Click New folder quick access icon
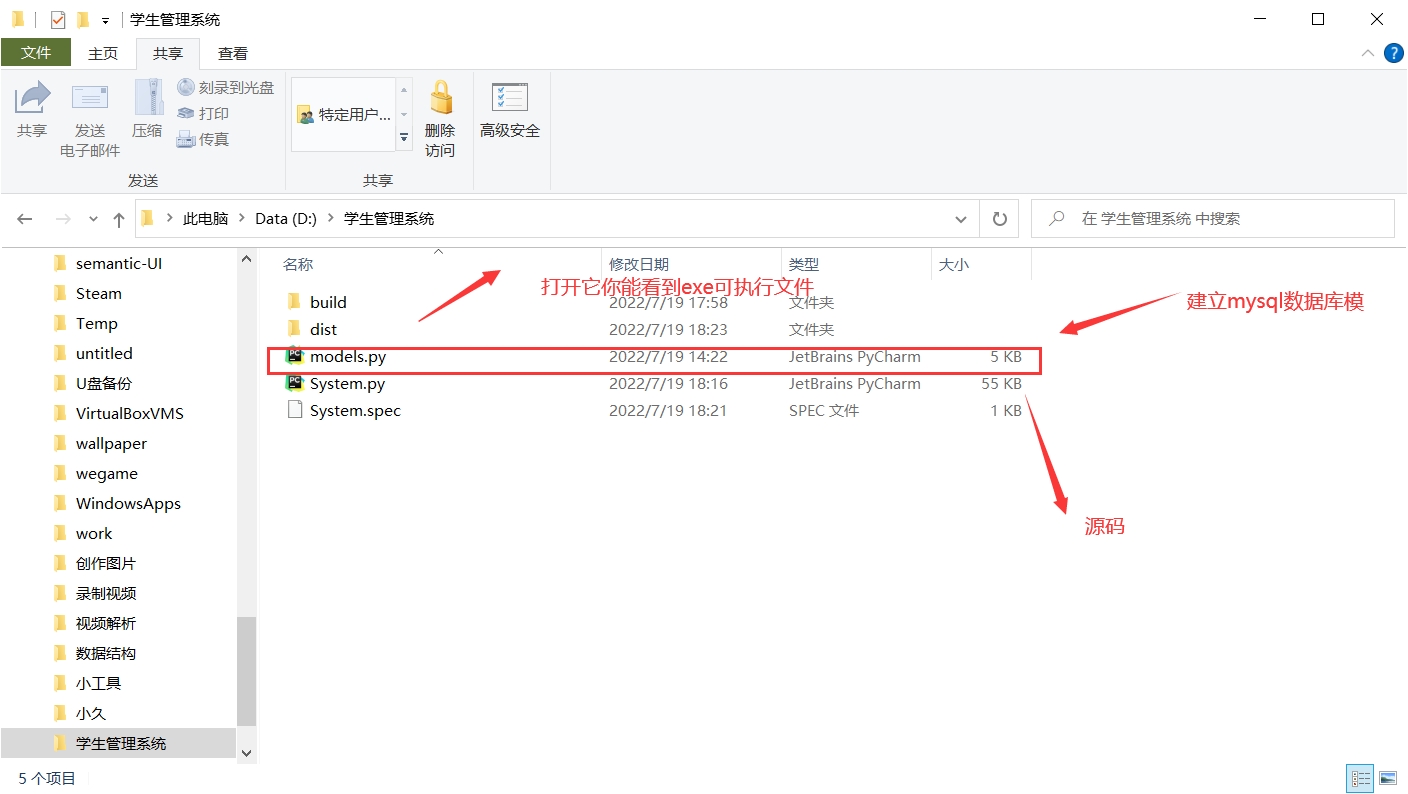Viewport: 1408px width, 794px height. 83,19
